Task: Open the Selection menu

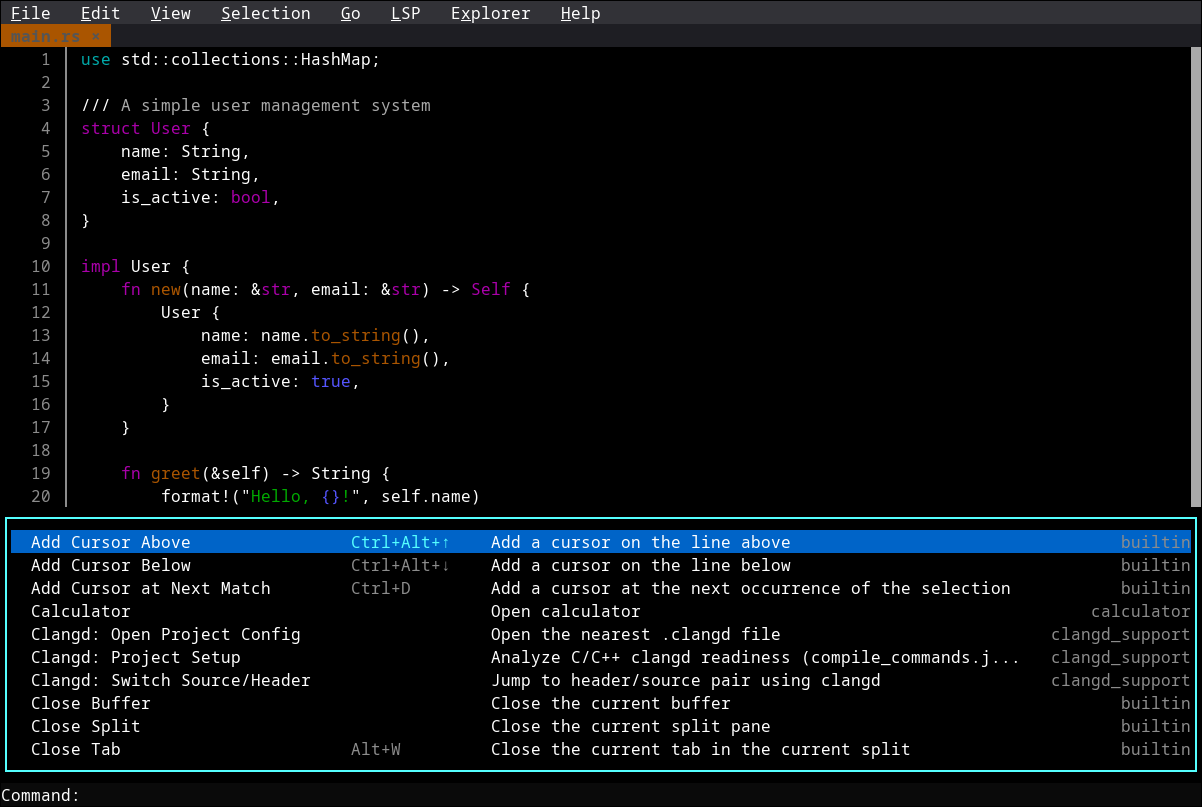Action: (265, 13)
